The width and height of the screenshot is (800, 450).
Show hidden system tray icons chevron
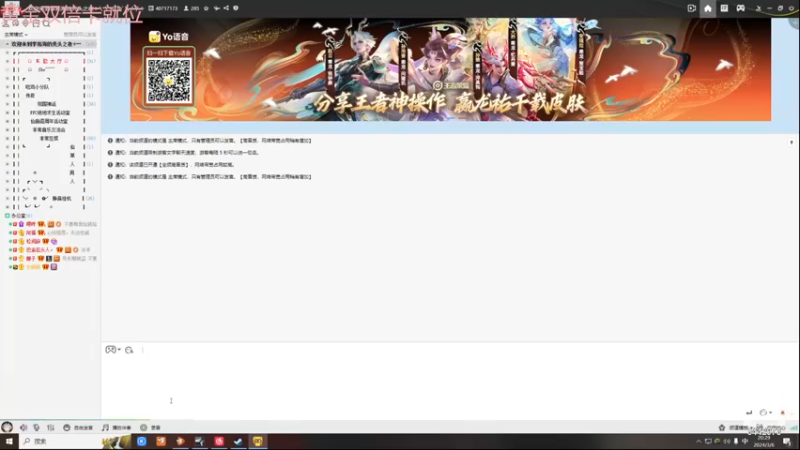[x=698, y=441]
